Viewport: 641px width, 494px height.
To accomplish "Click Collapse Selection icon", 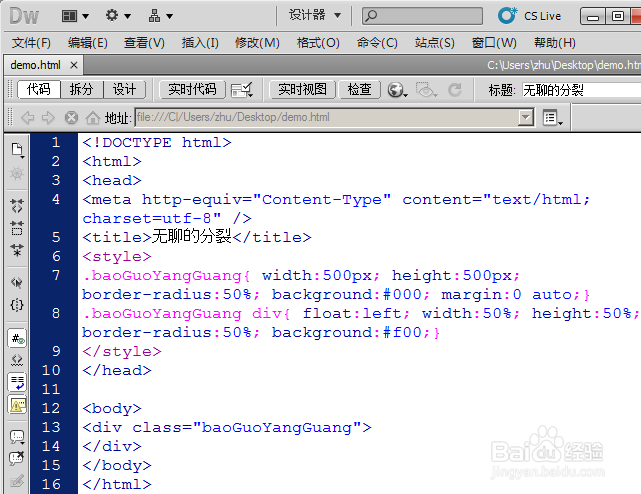I will (x=17, y=228).
